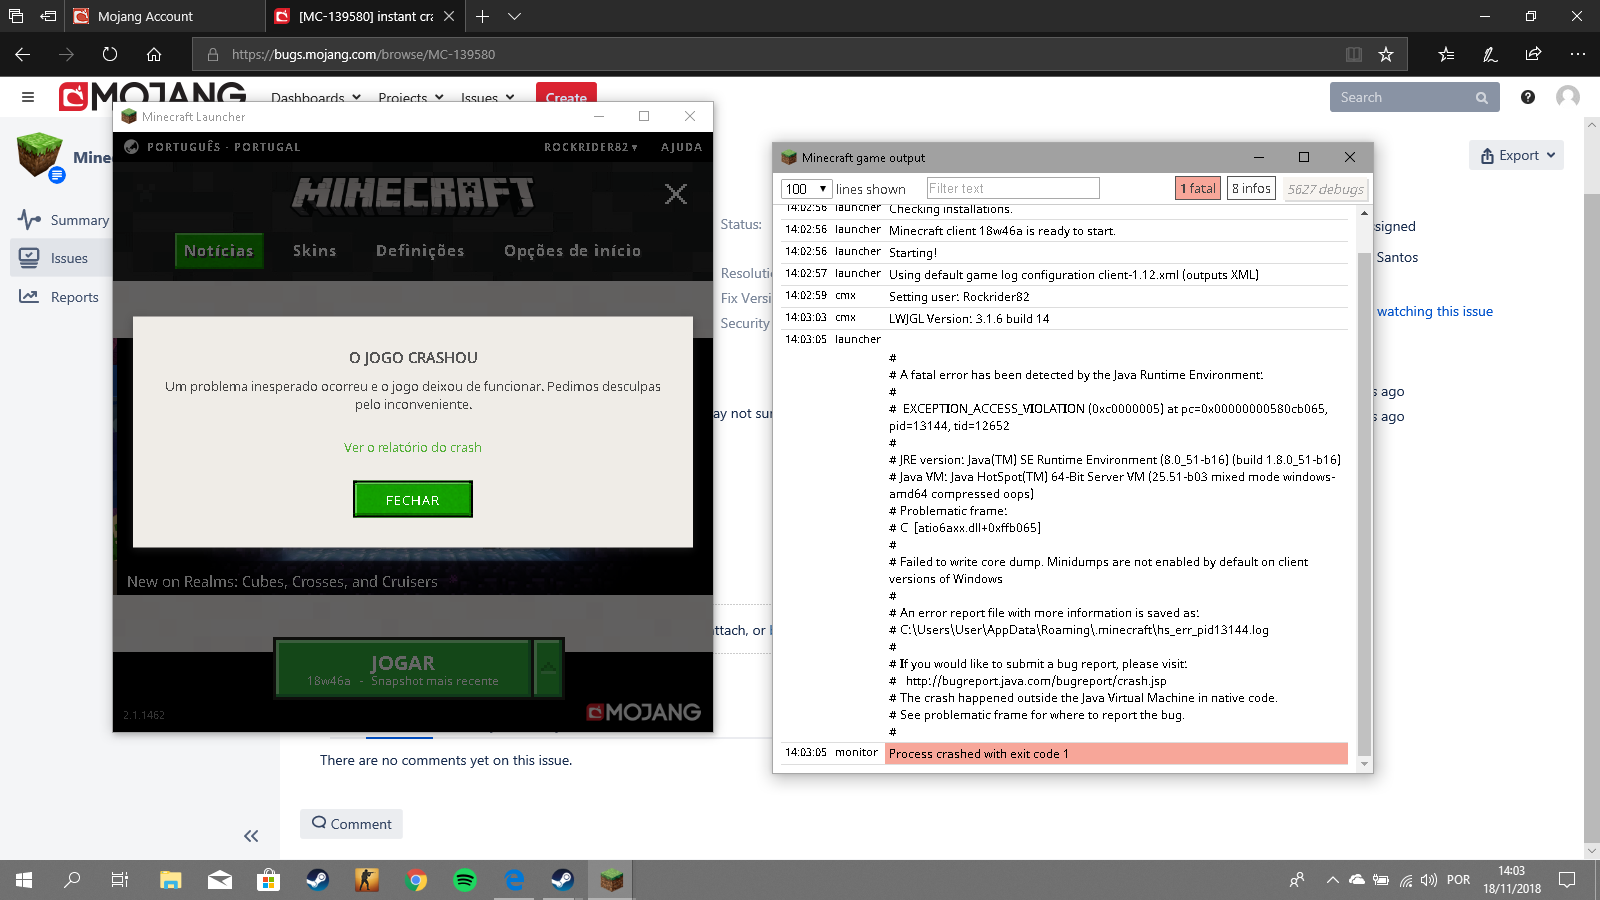1600x900 pixels.
Task: Click the Filter text input field
Action: pos(1013,188)
